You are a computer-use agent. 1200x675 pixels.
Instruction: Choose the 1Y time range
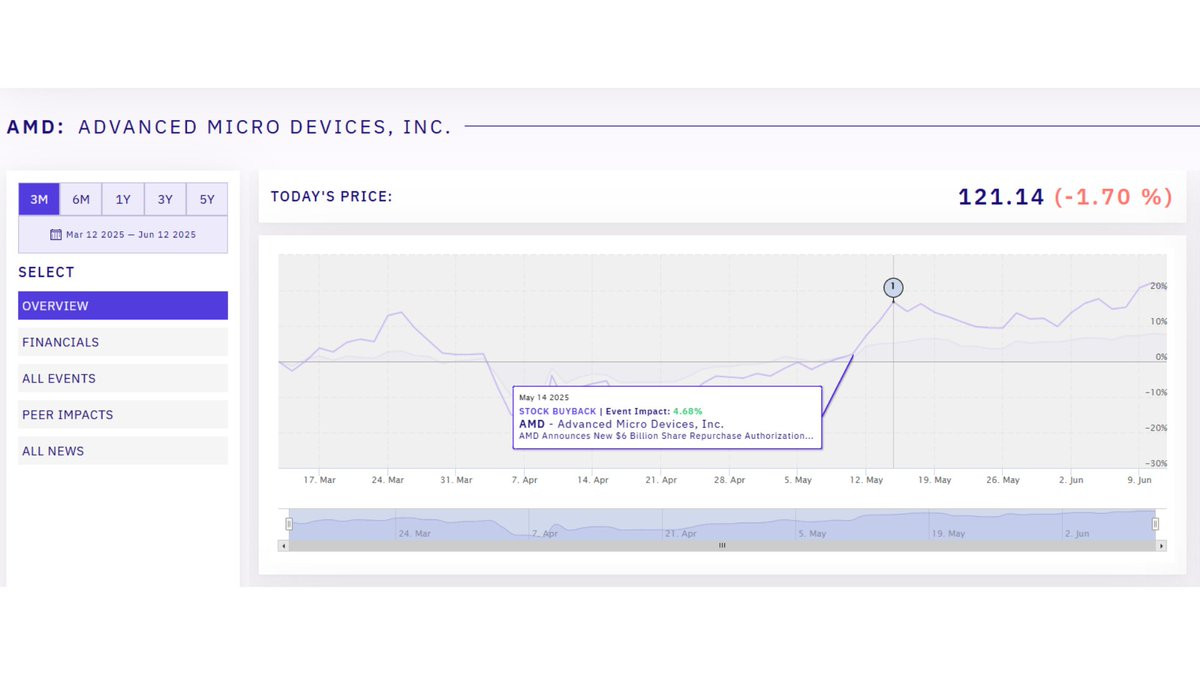pyautogui.click(x=123, y=199)
